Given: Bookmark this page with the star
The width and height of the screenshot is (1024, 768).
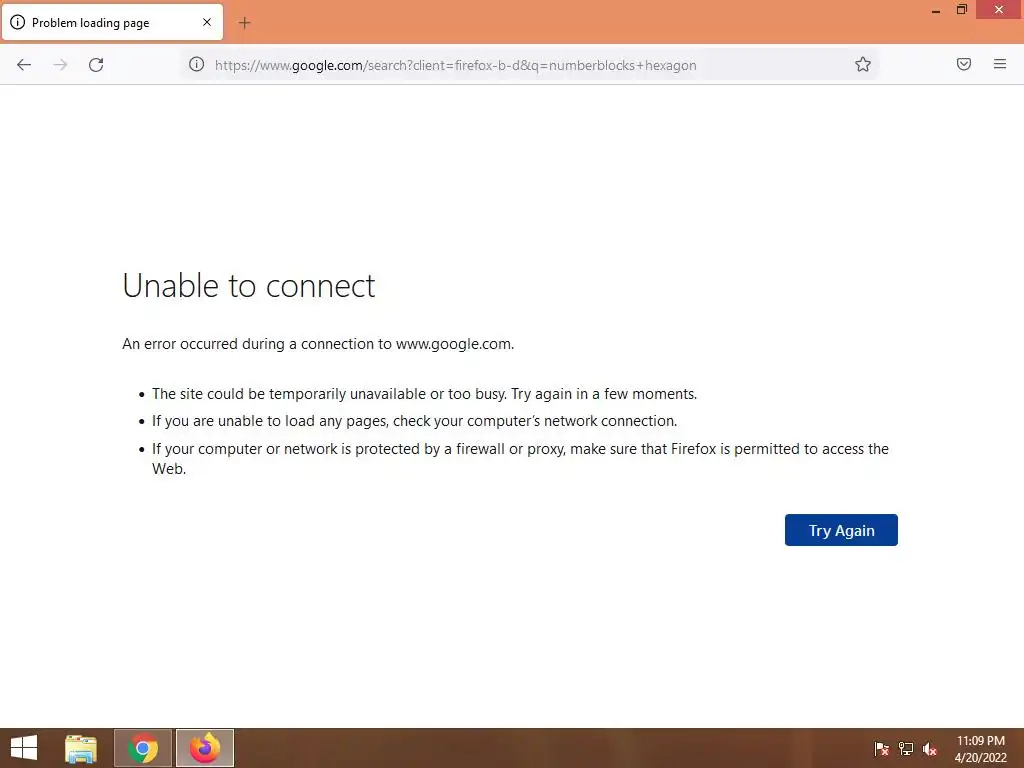Looking at the screenshot, I should (863, 65).
